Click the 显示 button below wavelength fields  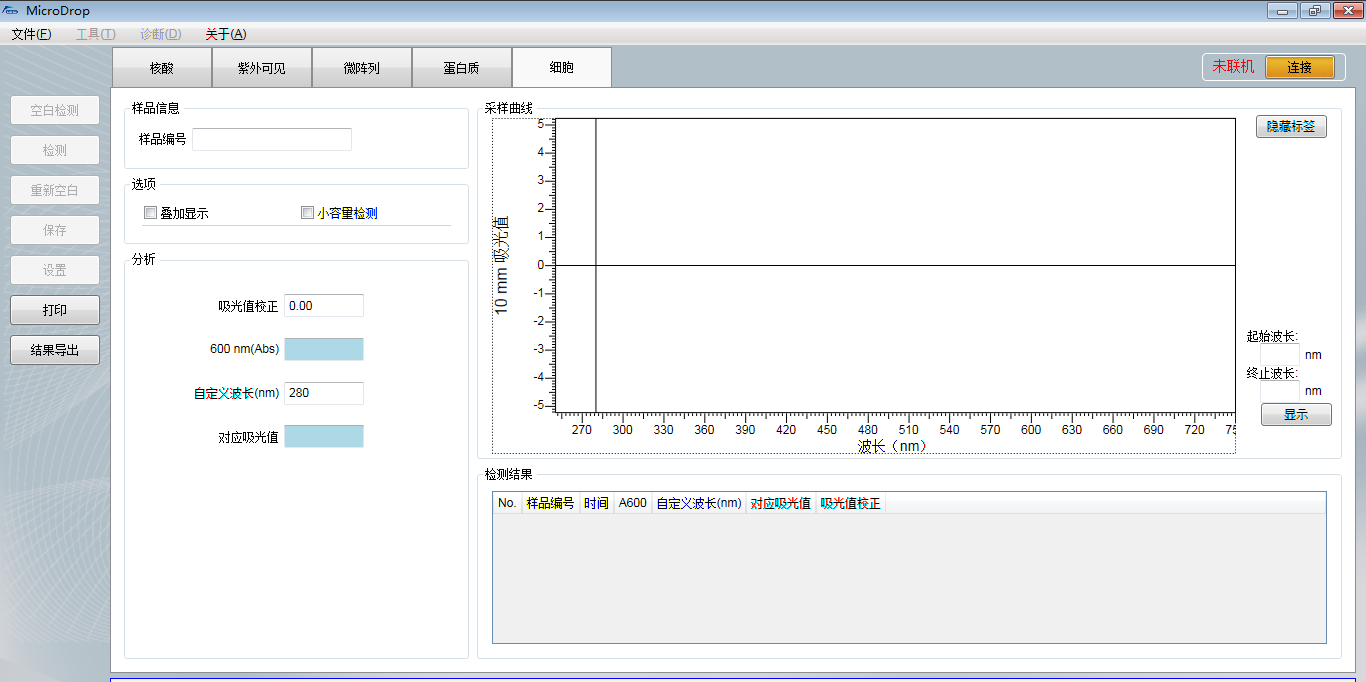click(1296, 415)
